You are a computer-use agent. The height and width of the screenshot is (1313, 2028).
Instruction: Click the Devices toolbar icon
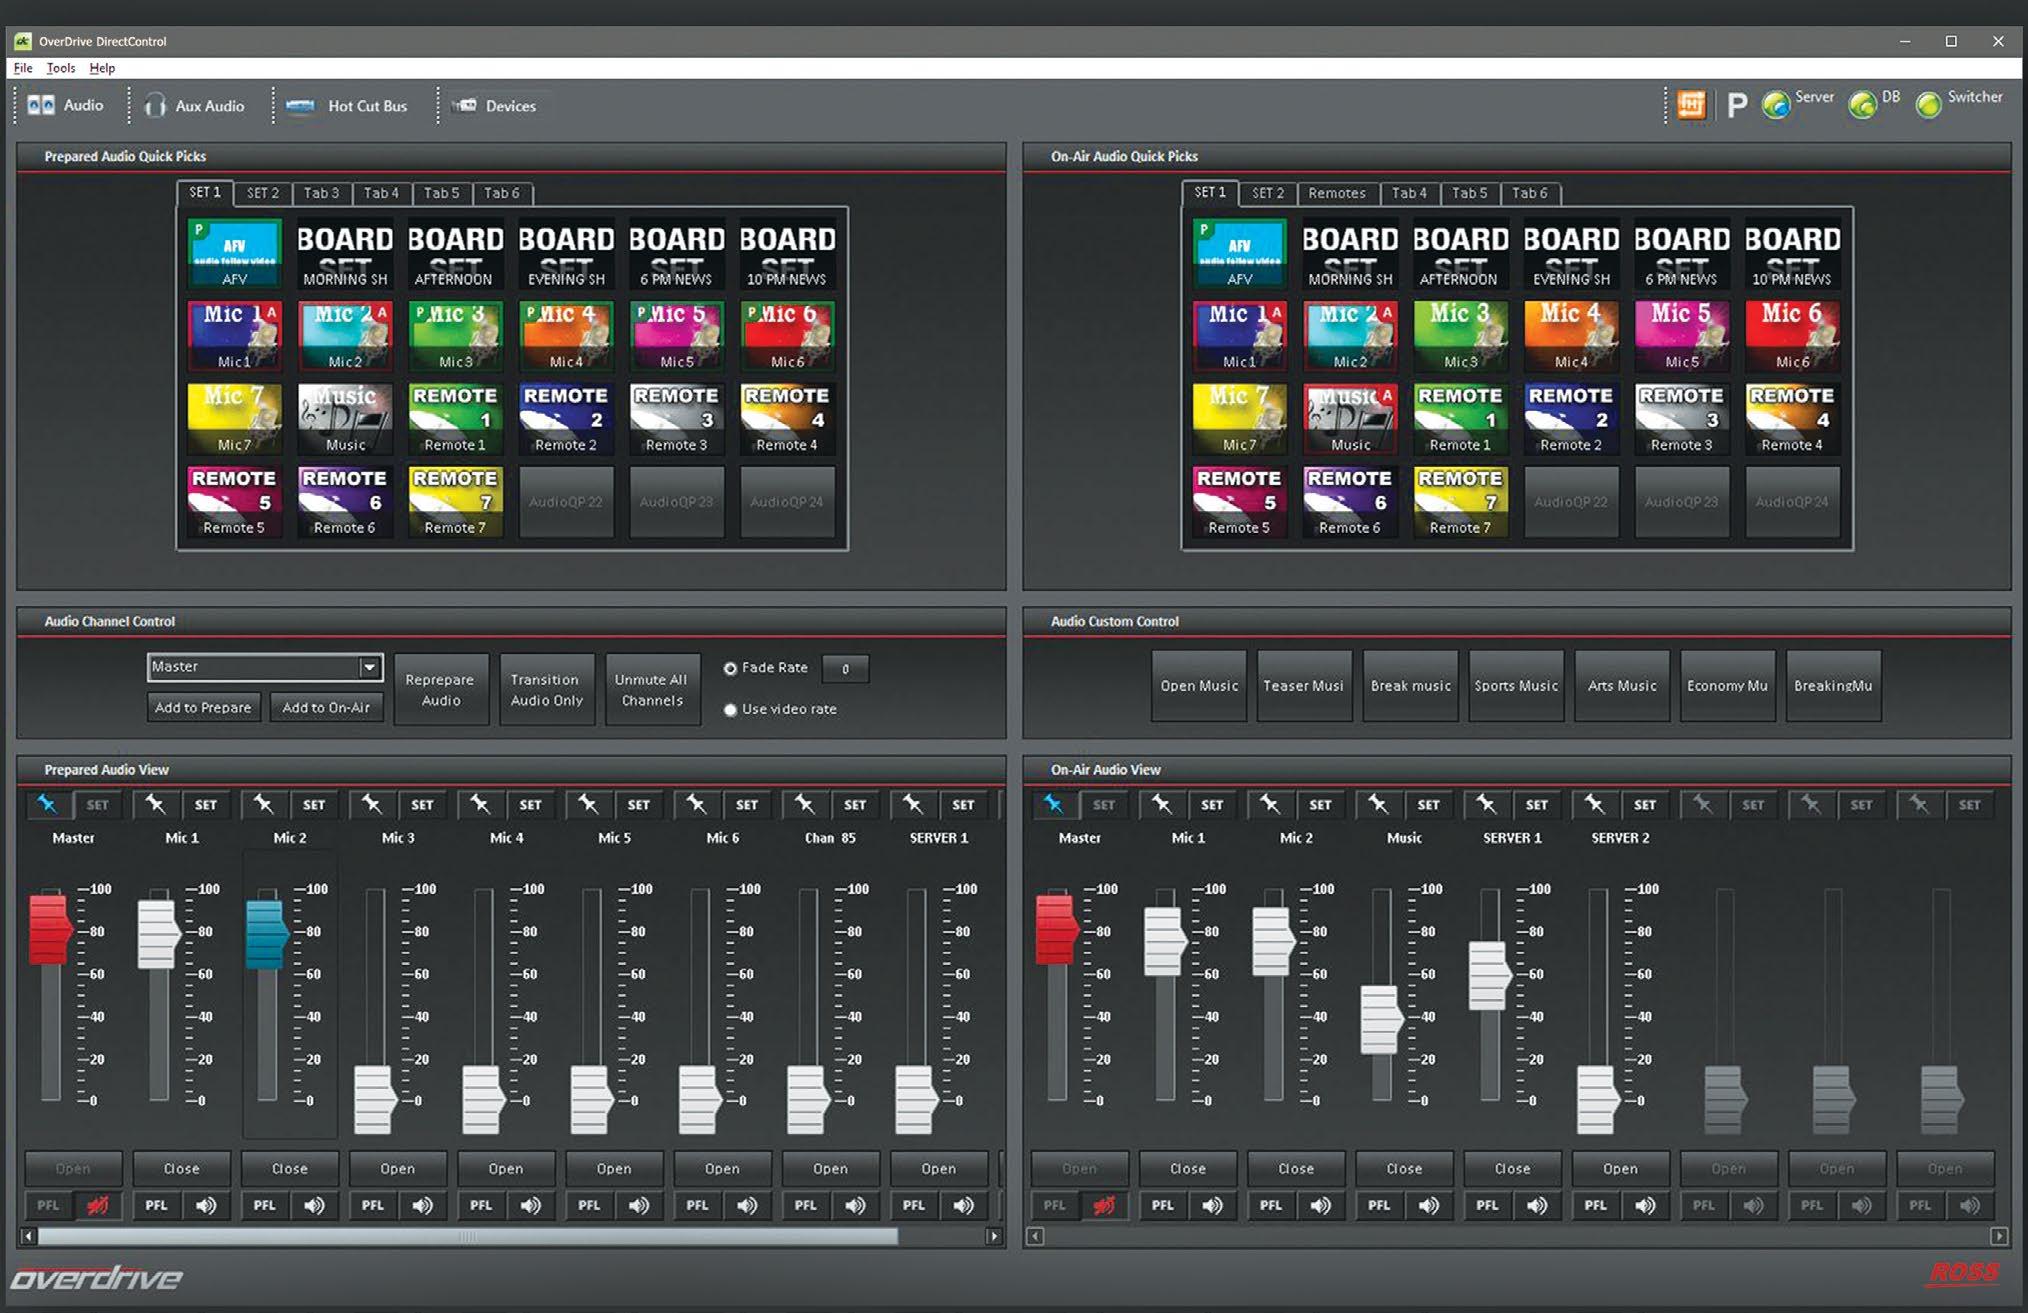(x=464, y=106)
